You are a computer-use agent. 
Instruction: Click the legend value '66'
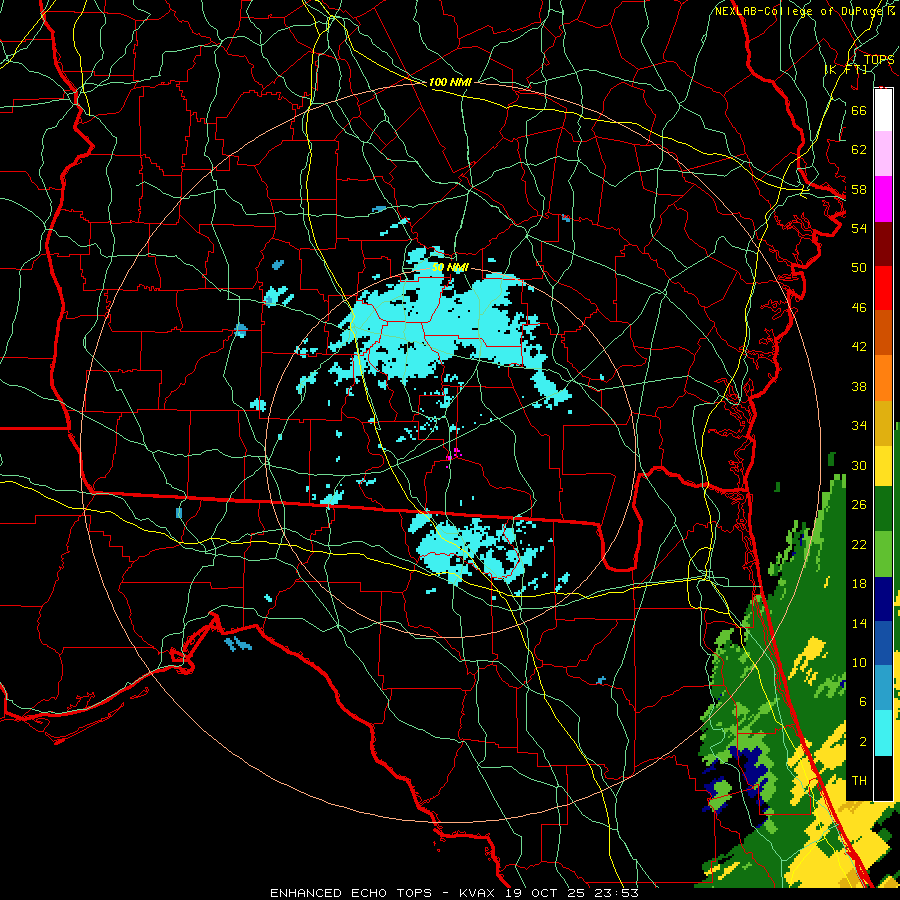coord(859,110)
